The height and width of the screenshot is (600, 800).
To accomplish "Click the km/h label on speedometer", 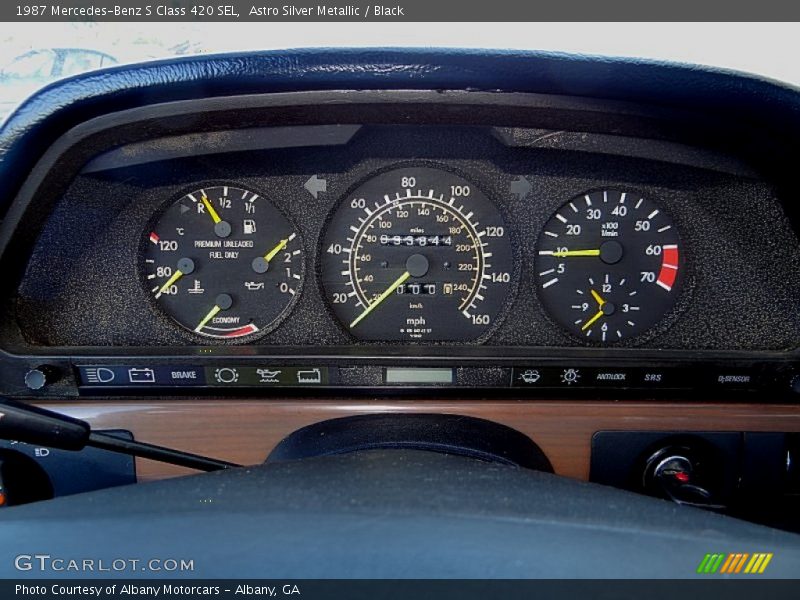I will click(x=416, y=306).
